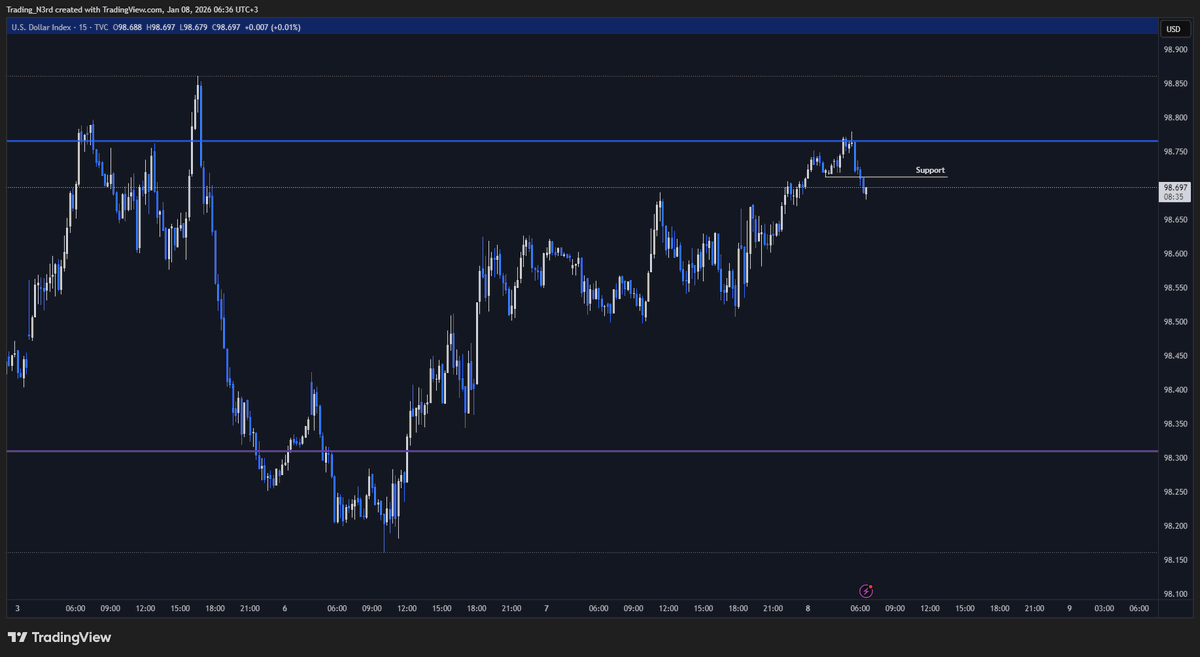Click the 98.600 price axis label
1200x657 pixels.
[1175, 253]
